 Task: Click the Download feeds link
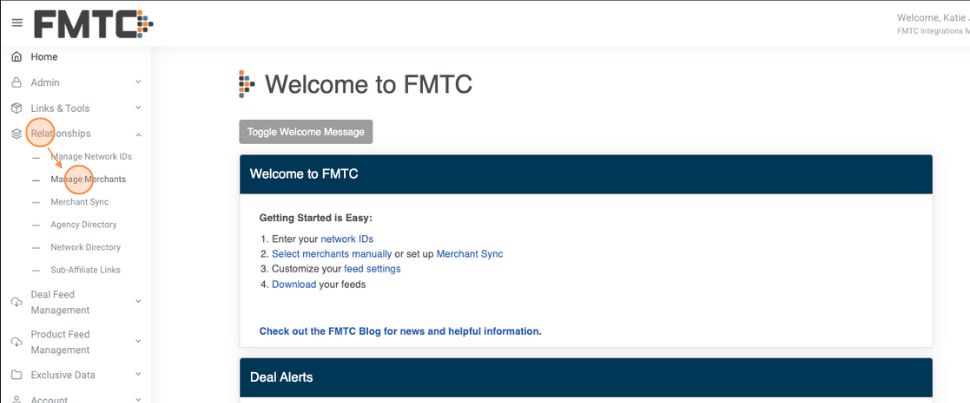tap(294, 284)
